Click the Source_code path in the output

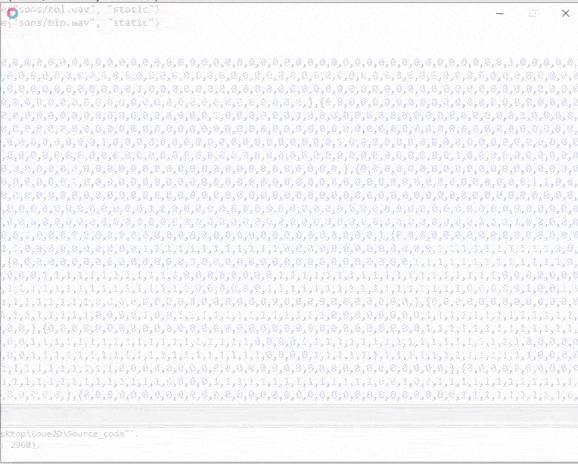point(68,434)
